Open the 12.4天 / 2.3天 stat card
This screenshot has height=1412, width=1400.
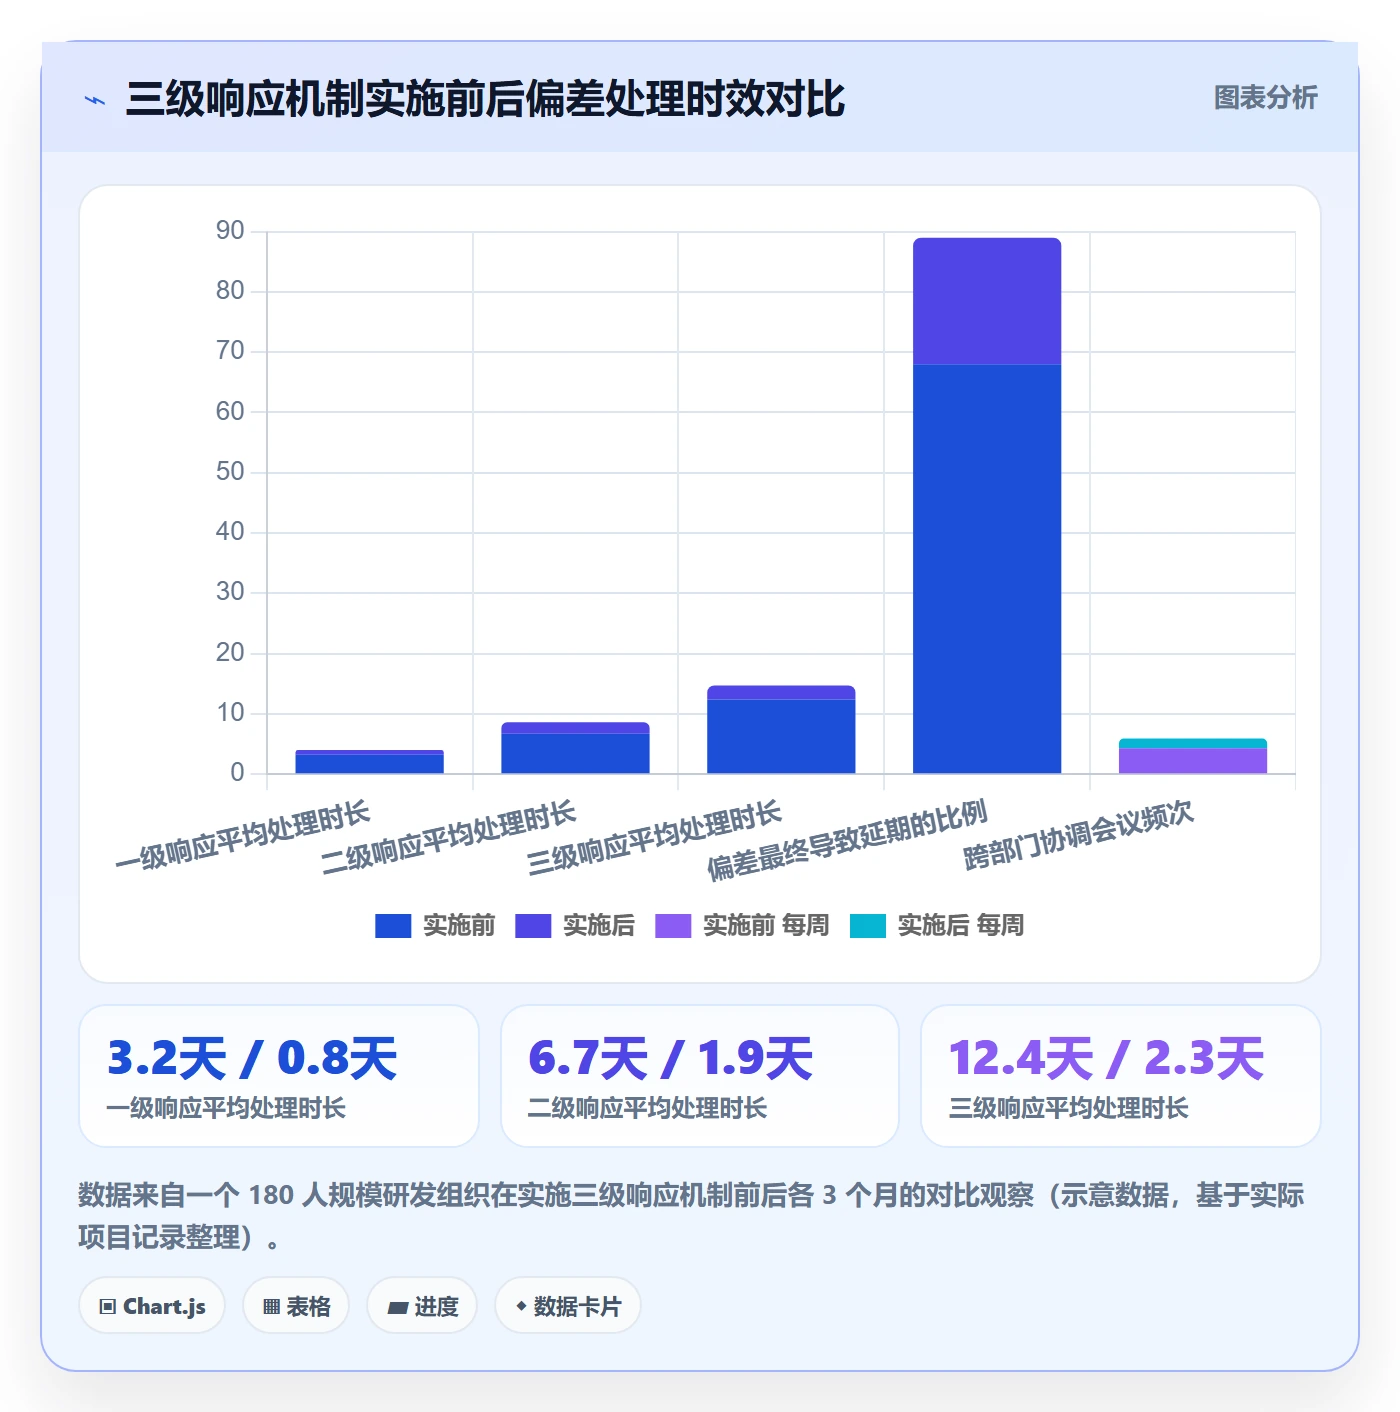1121,1076
